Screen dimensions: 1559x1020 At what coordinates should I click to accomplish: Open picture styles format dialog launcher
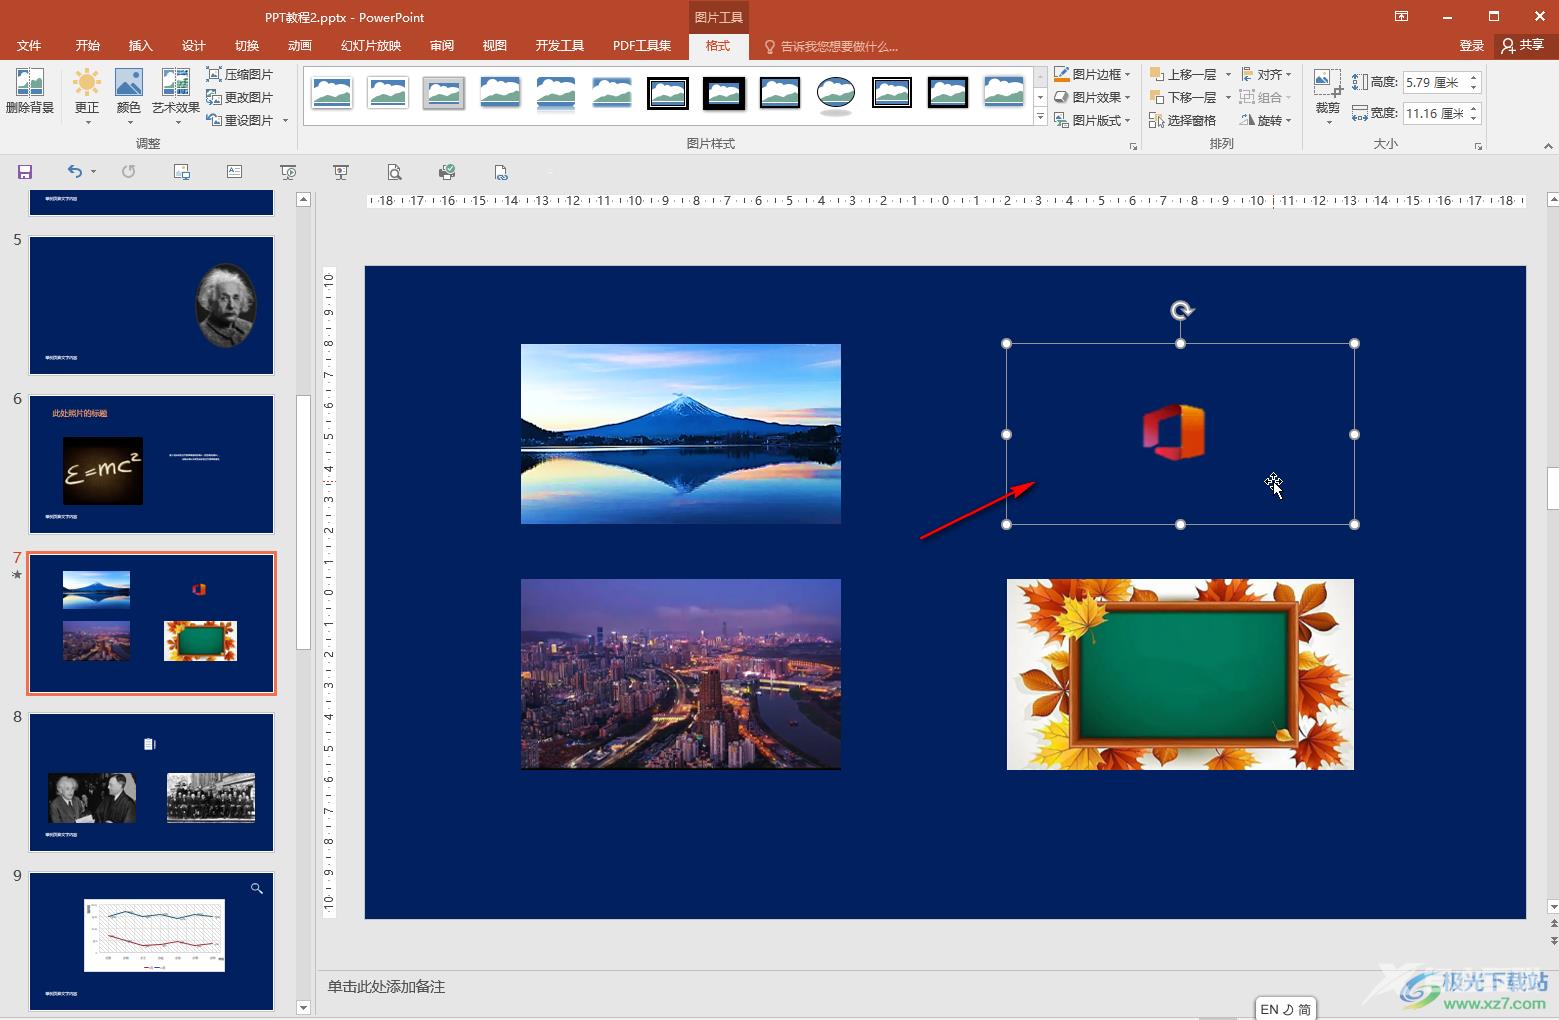coord(1133,146)
